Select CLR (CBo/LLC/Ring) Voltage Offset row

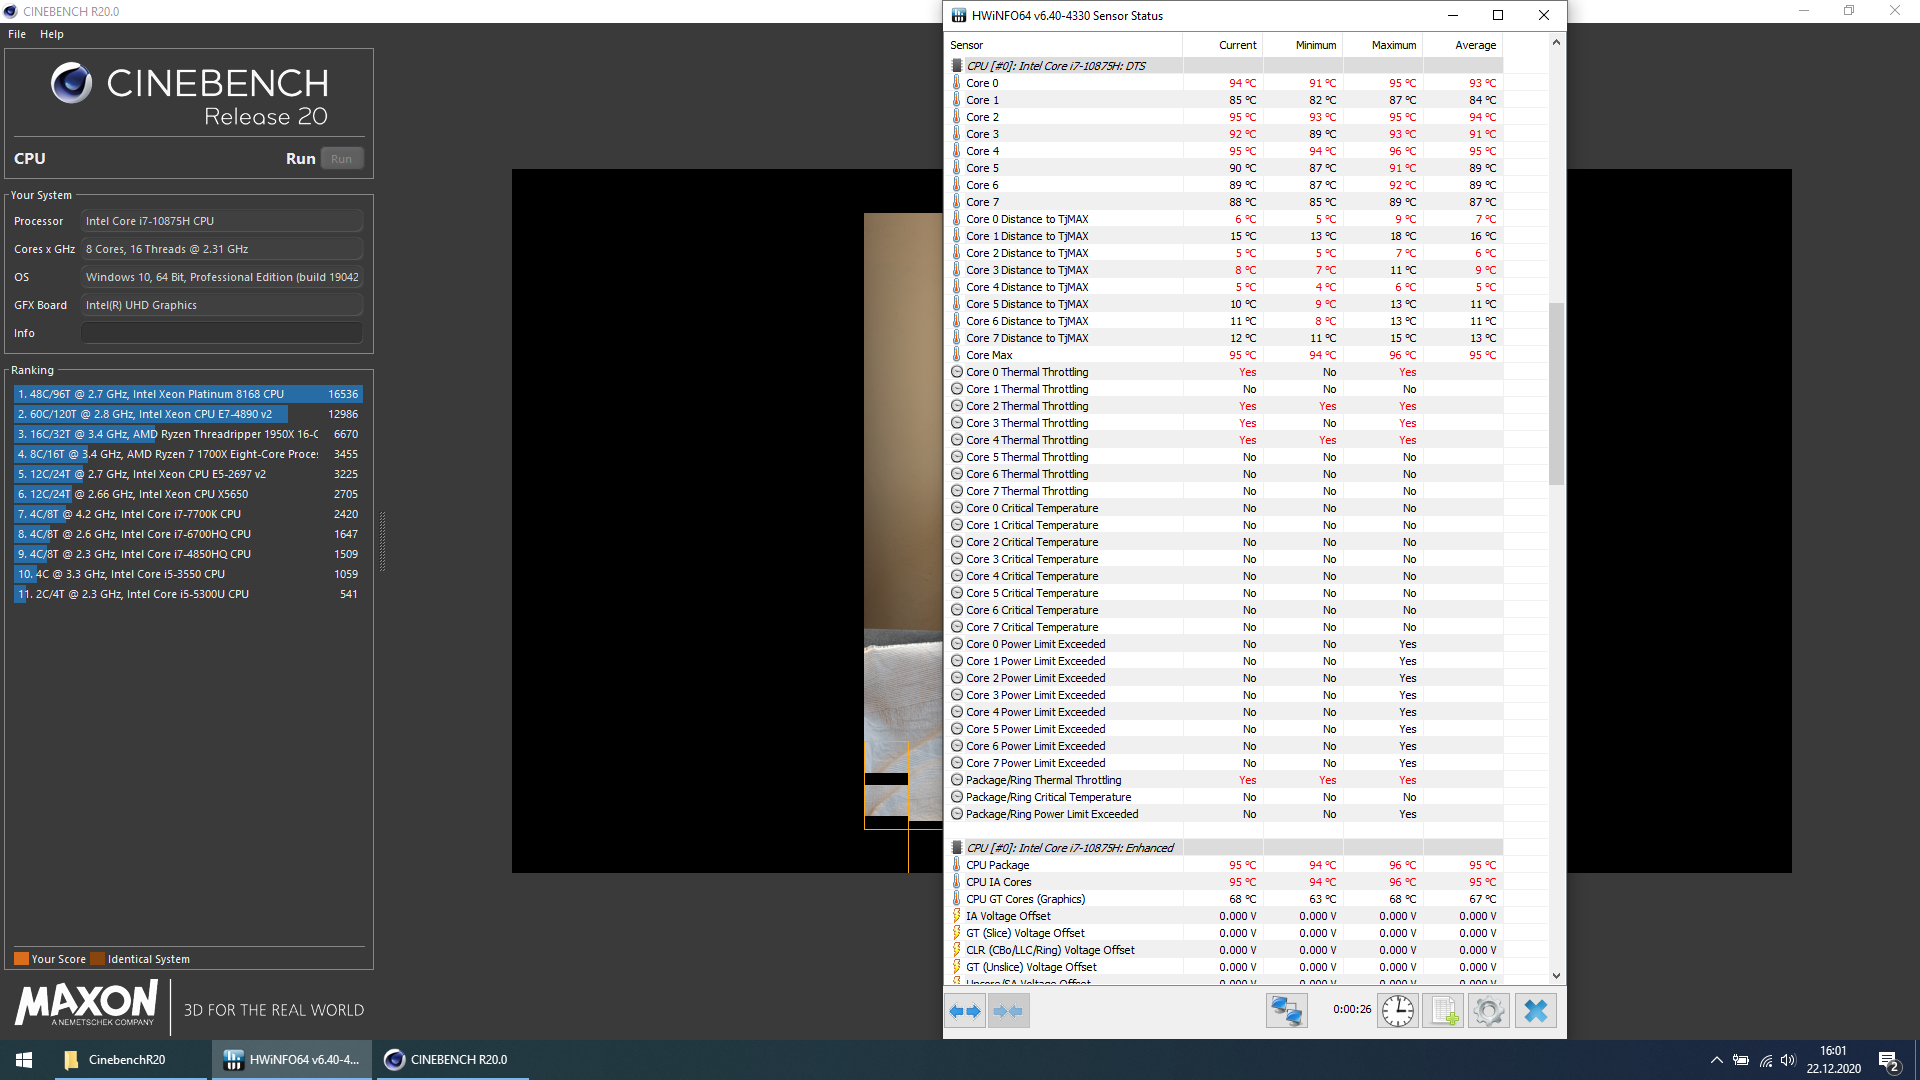(x=1225, y=950)
